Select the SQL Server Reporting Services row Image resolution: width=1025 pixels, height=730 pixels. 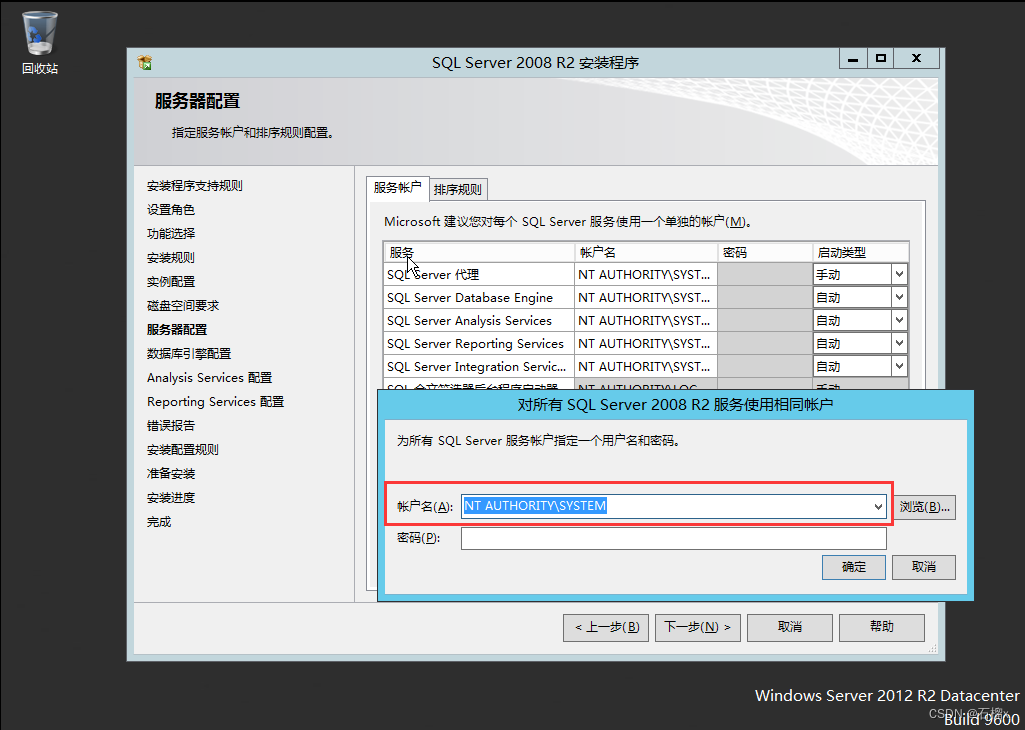479,343
